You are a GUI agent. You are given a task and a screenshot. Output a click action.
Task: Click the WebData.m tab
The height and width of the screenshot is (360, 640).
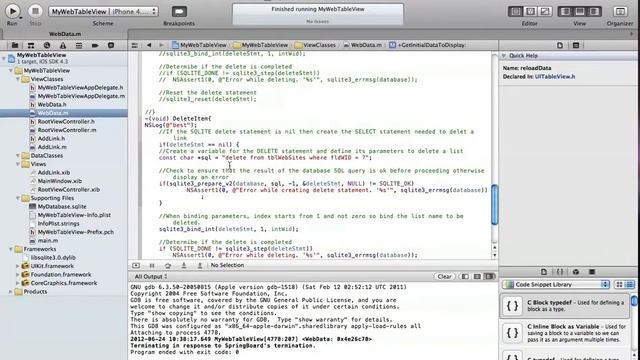pos(65,34)
